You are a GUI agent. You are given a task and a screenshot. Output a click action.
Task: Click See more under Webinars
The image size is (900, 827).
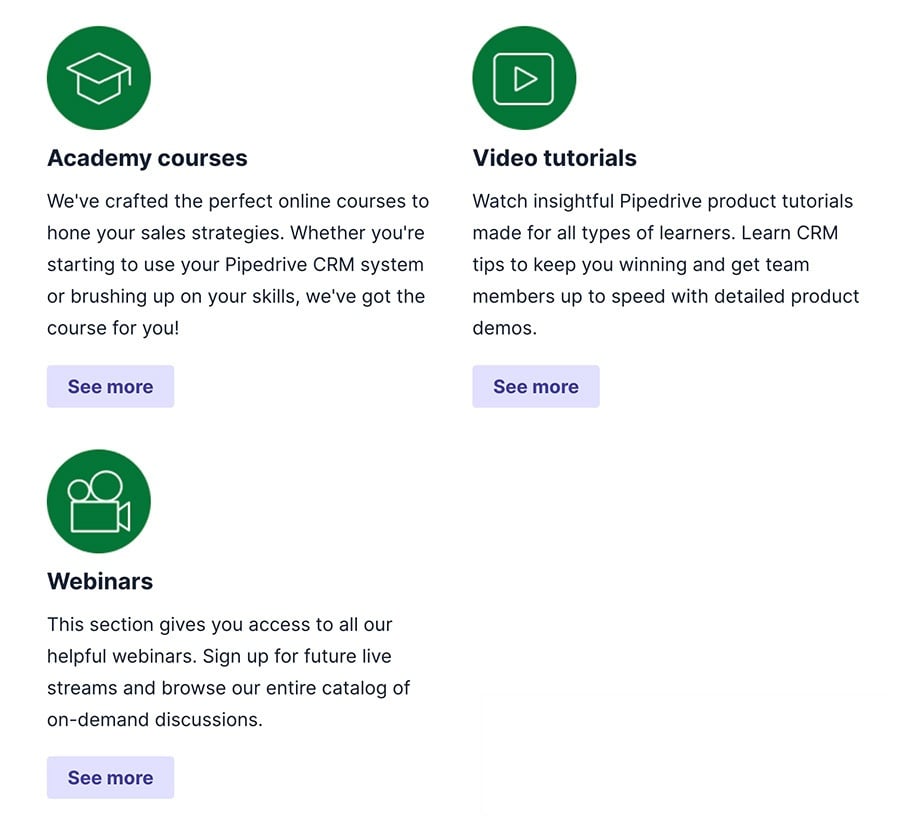pos(110,777)
